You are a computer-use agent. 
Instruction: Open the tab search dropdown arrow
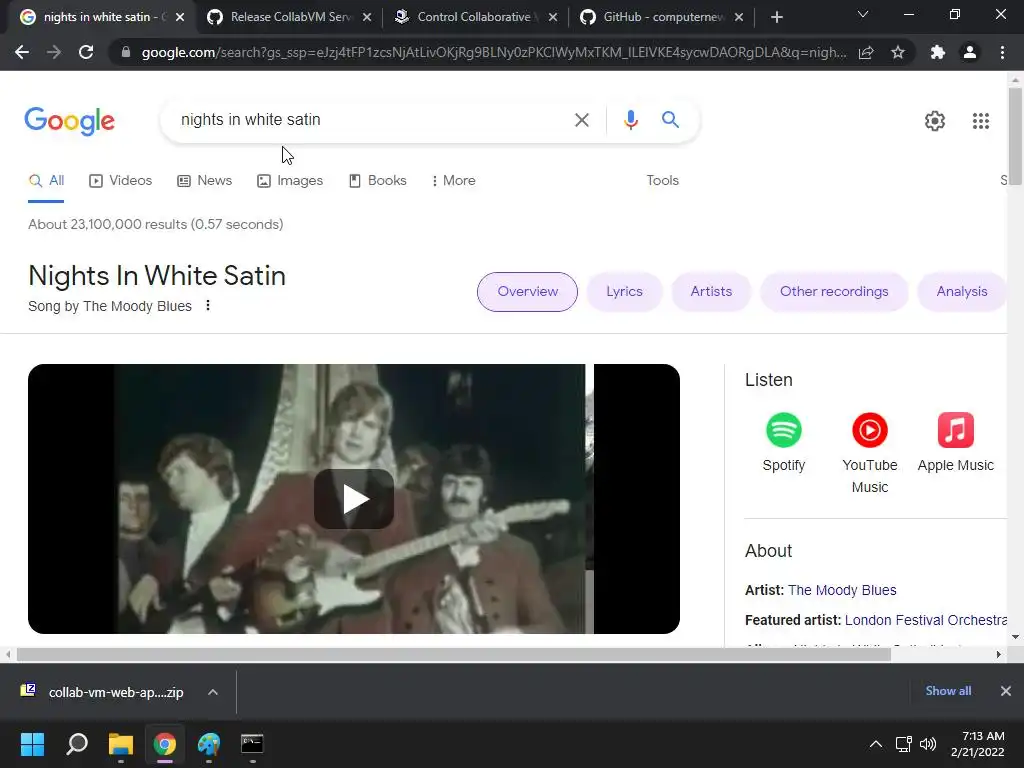pos(863,14)
